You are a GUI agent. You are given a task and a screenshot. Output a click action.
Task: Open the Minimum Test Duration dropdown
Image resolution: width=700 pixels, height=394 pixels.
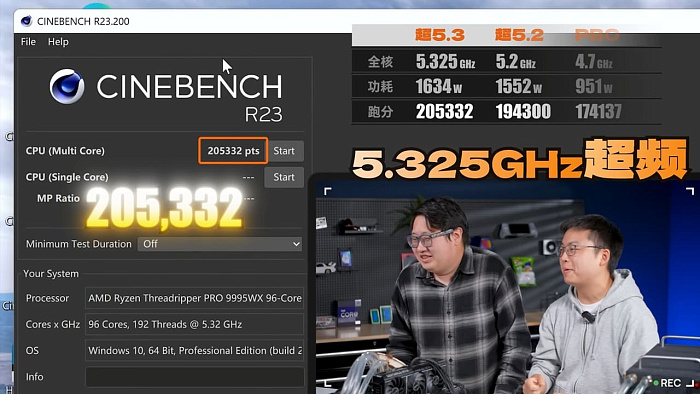220,244
